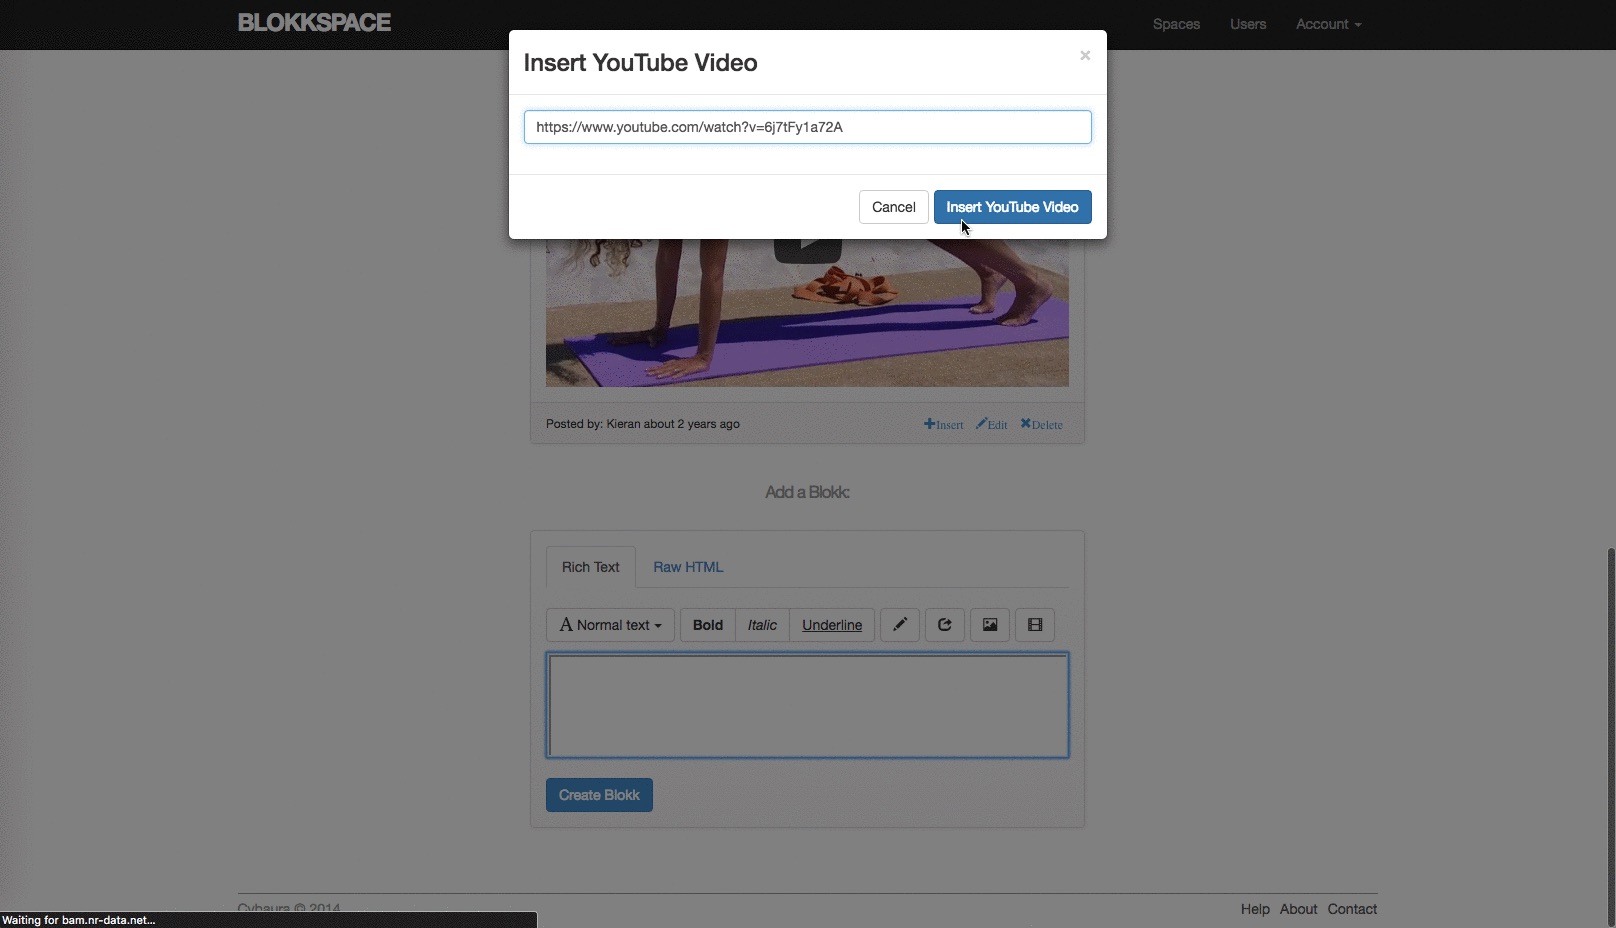This screenshot has width=1616, height=928.
Task: Close the Insert YouTube Video dialog
Action: (1085, 56)
